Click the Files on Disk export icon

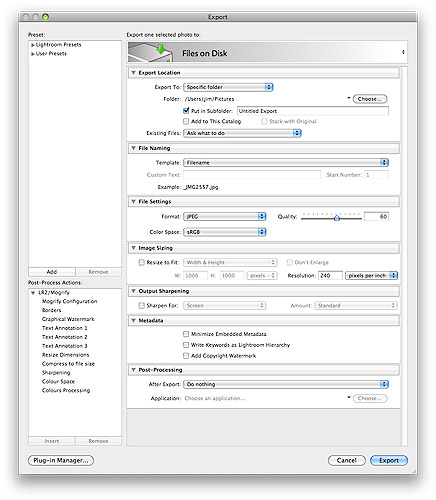[151, 52]
